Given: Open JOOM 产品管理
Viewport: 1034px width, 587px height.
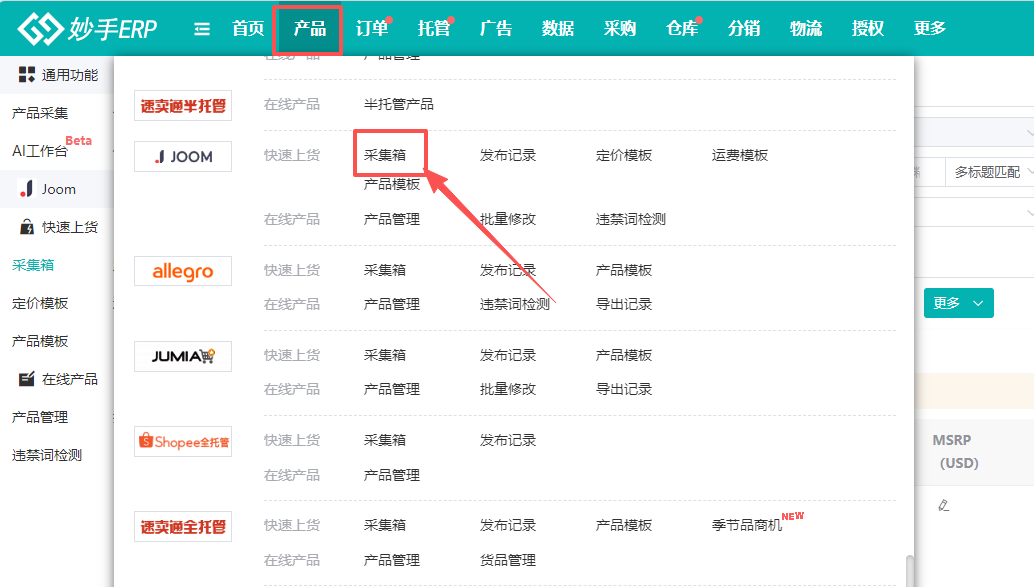Looking at the screenshot, I should pos(392,220).
